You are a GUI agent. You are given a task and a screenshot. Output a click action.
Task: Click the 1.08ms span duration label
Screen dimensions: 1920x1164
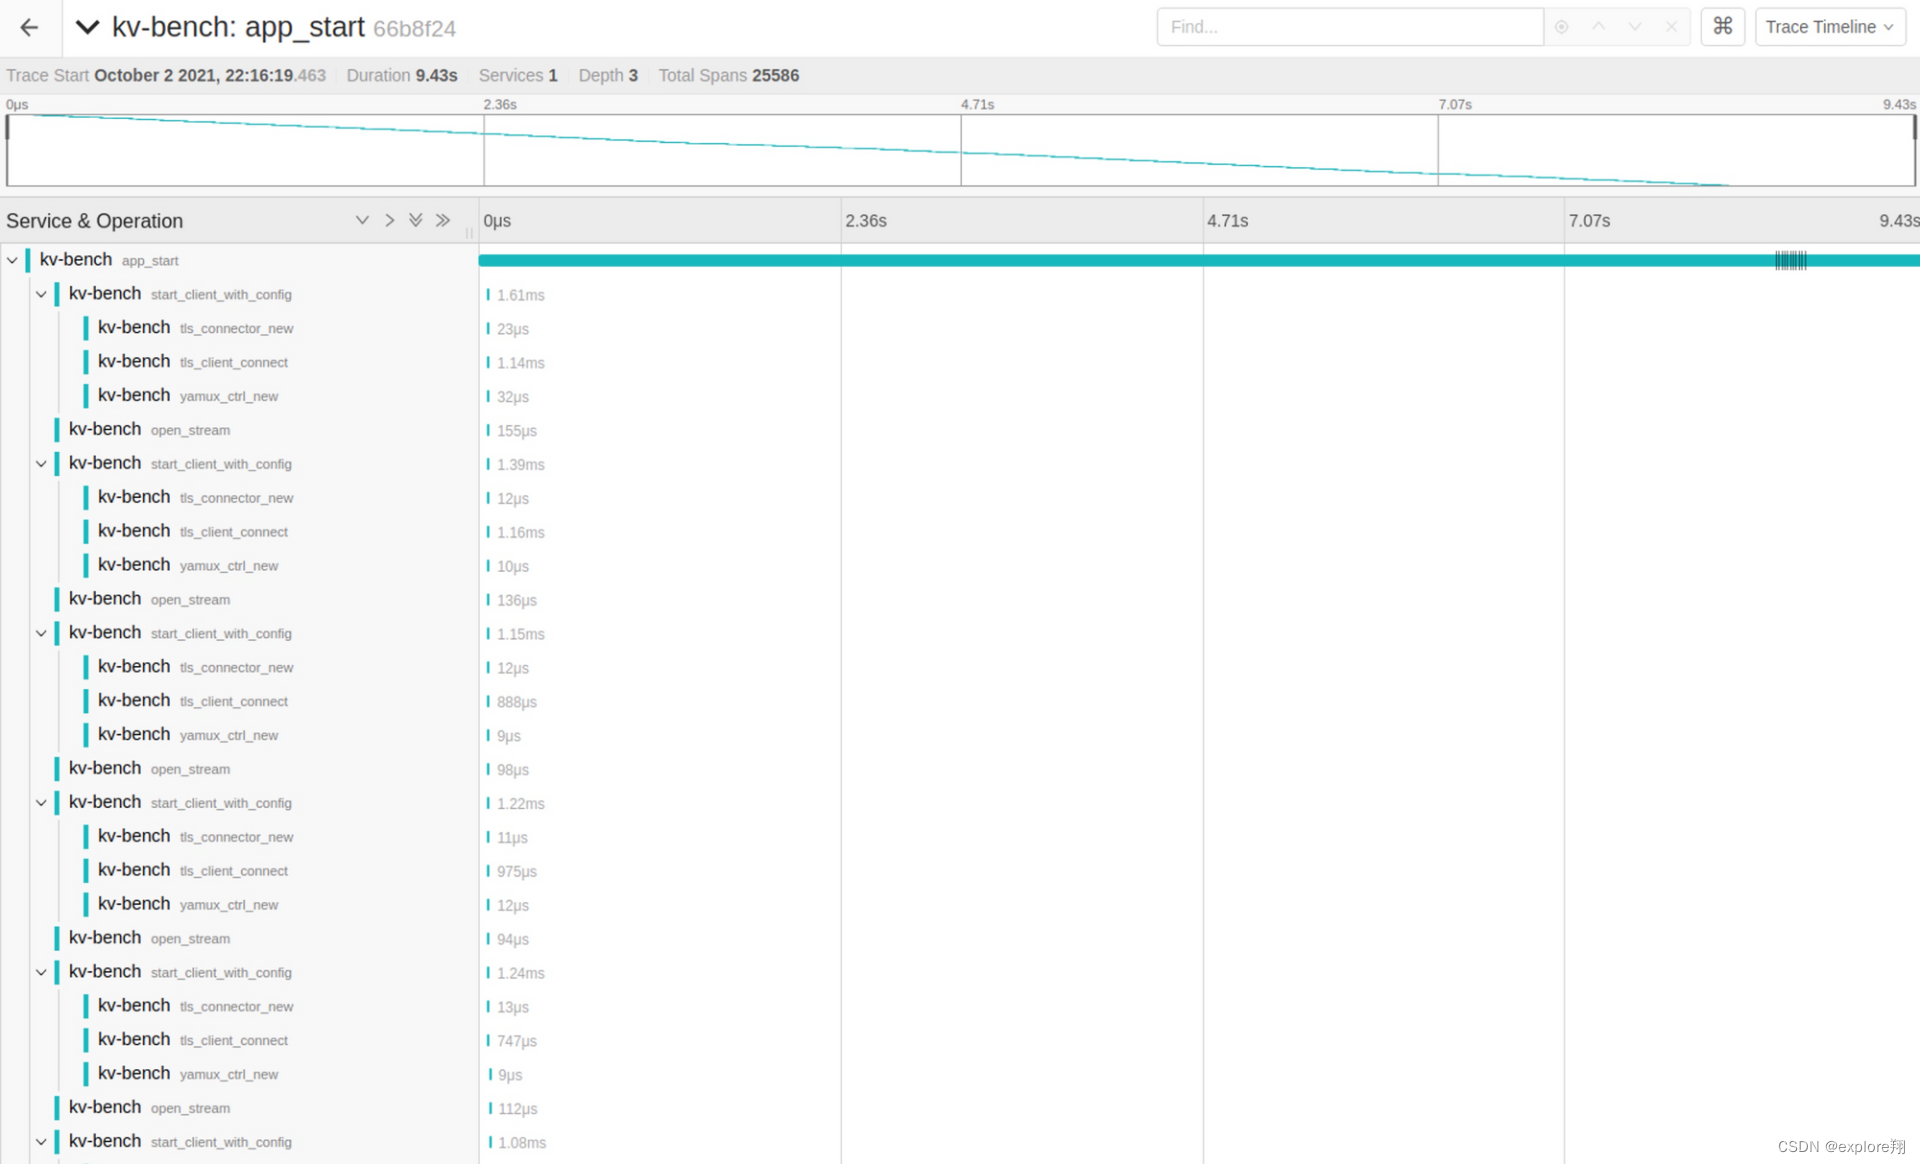coord(522,1143)
